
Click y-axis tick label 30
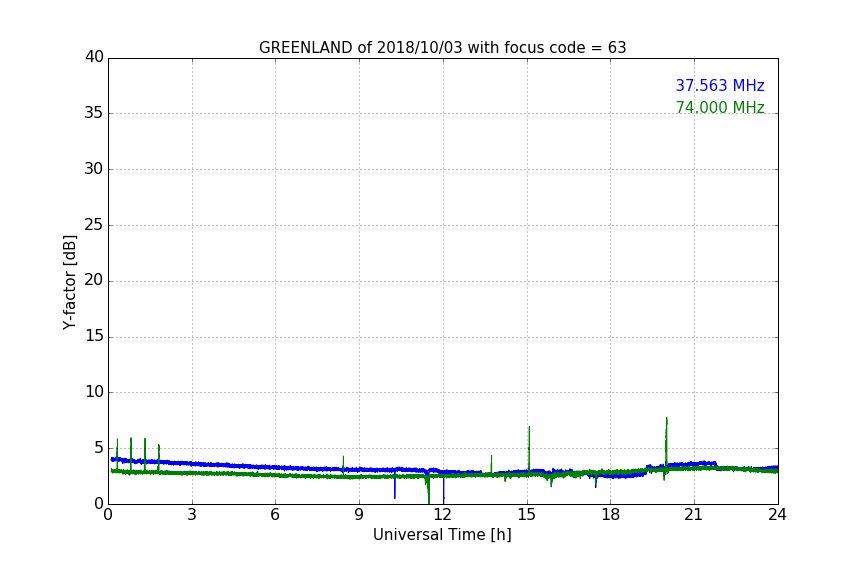click(x=94, y=169)
